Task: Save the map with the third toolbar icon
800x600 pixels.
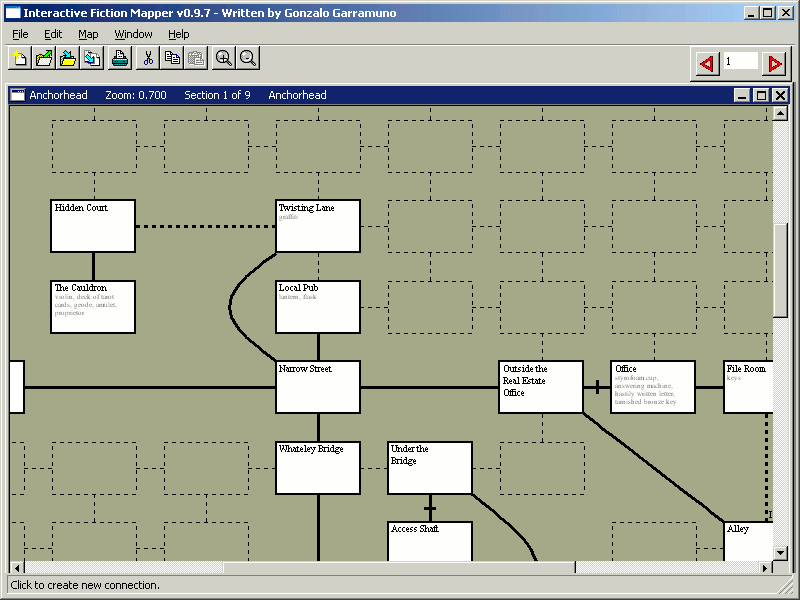Action: click(67, 58)
